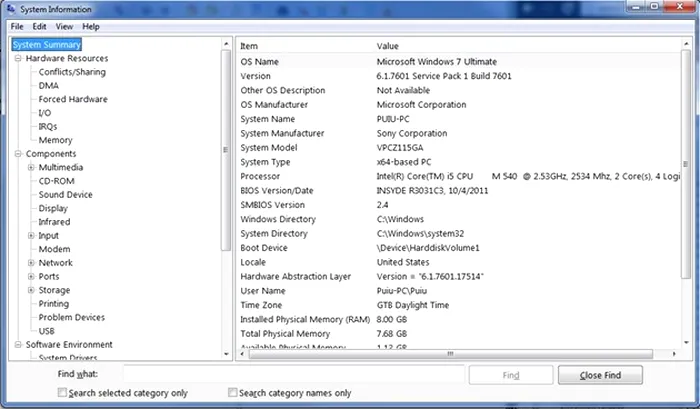Expand the Multimedia node
Screen dimensions: 700x409
tap(31, 167)
